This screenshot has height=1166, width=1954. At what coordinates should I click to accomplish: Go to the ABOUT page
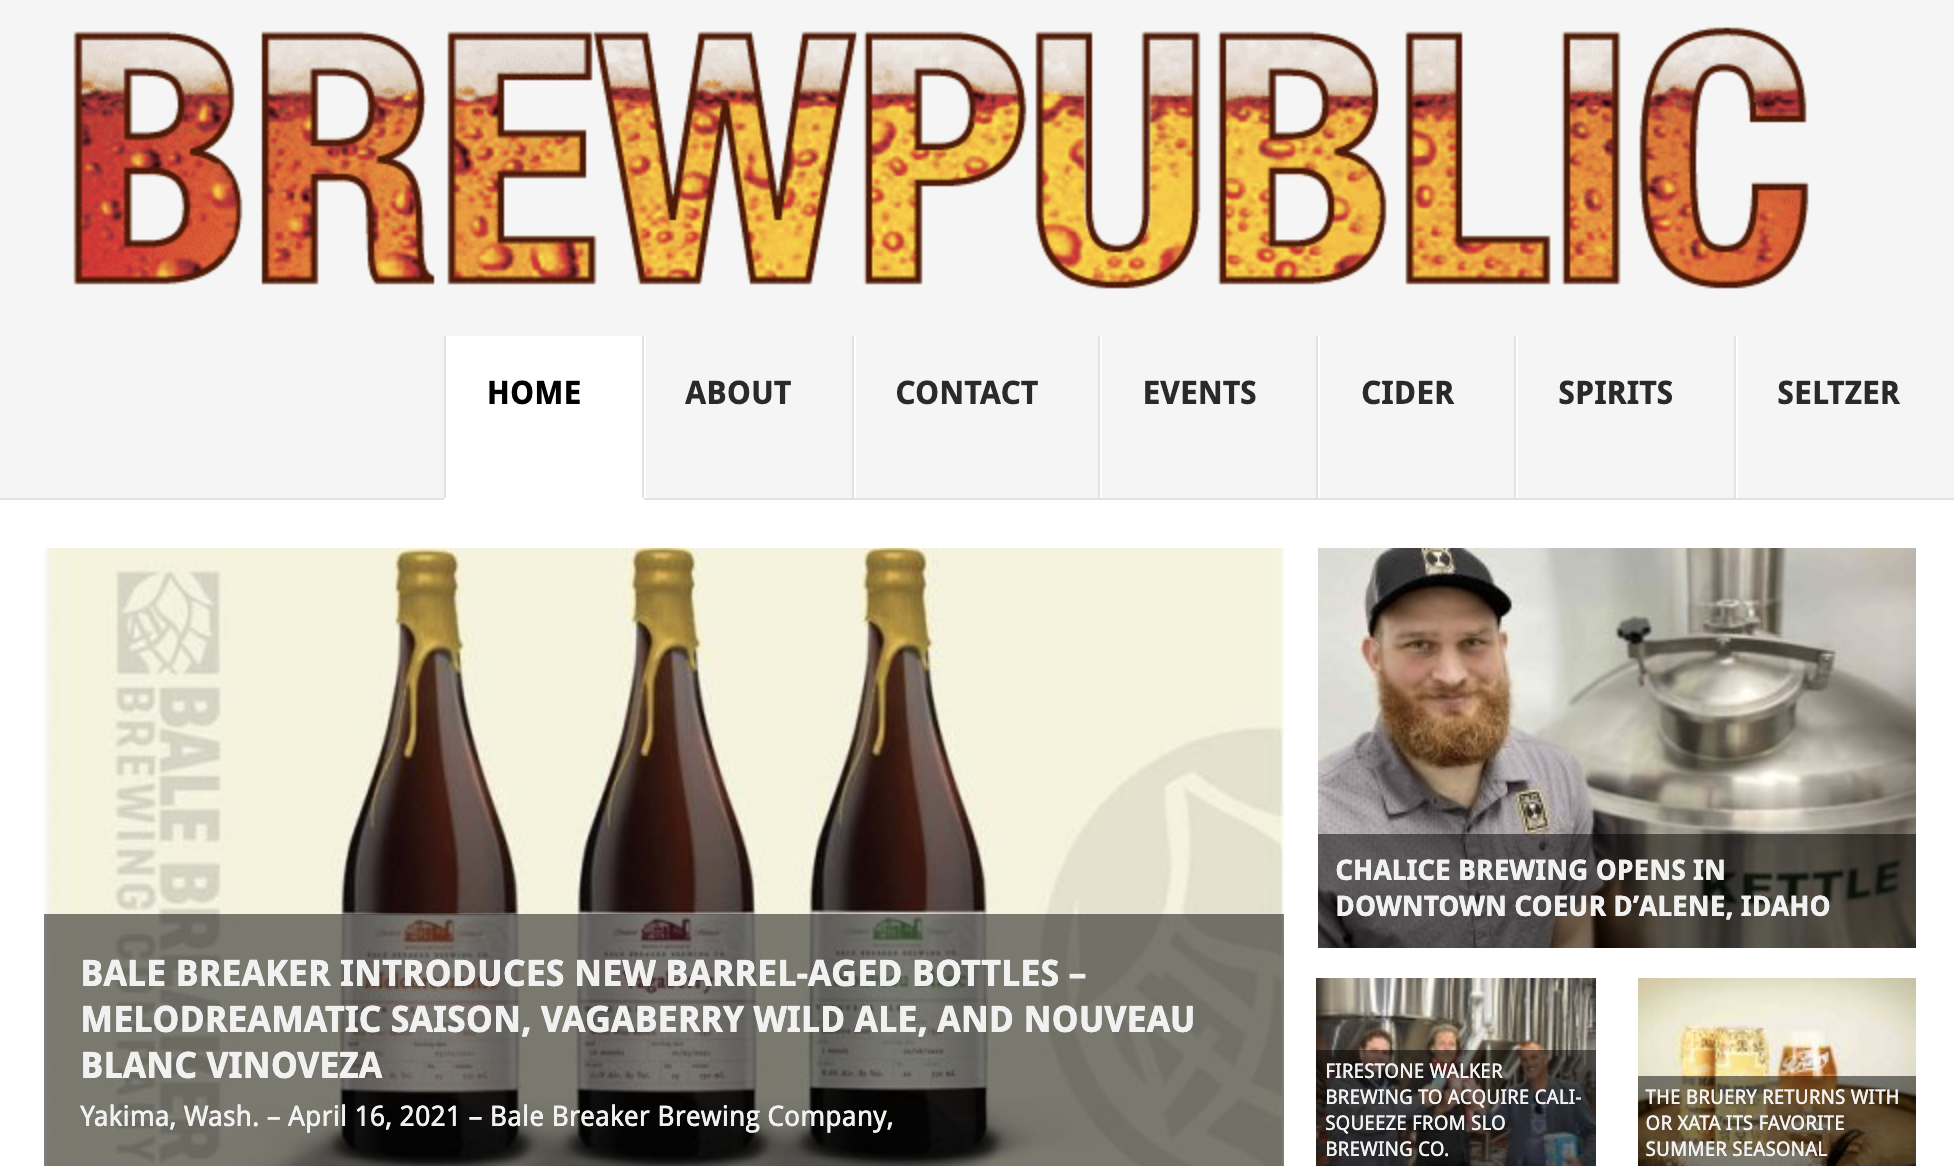[738, 393]
